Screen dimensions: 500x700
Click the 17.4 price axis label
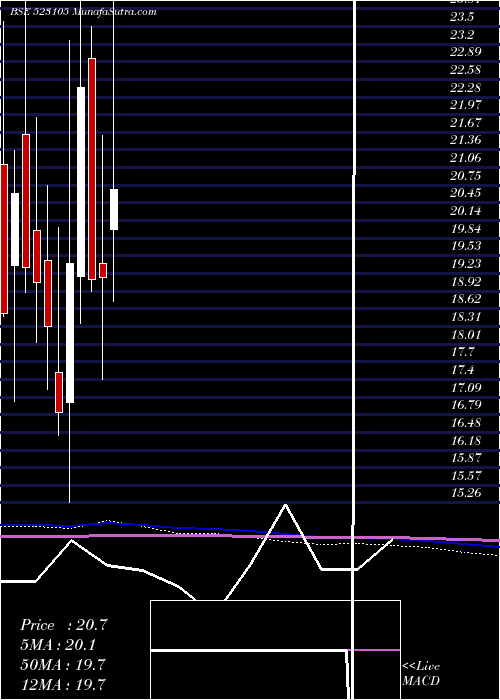point(462,370)
